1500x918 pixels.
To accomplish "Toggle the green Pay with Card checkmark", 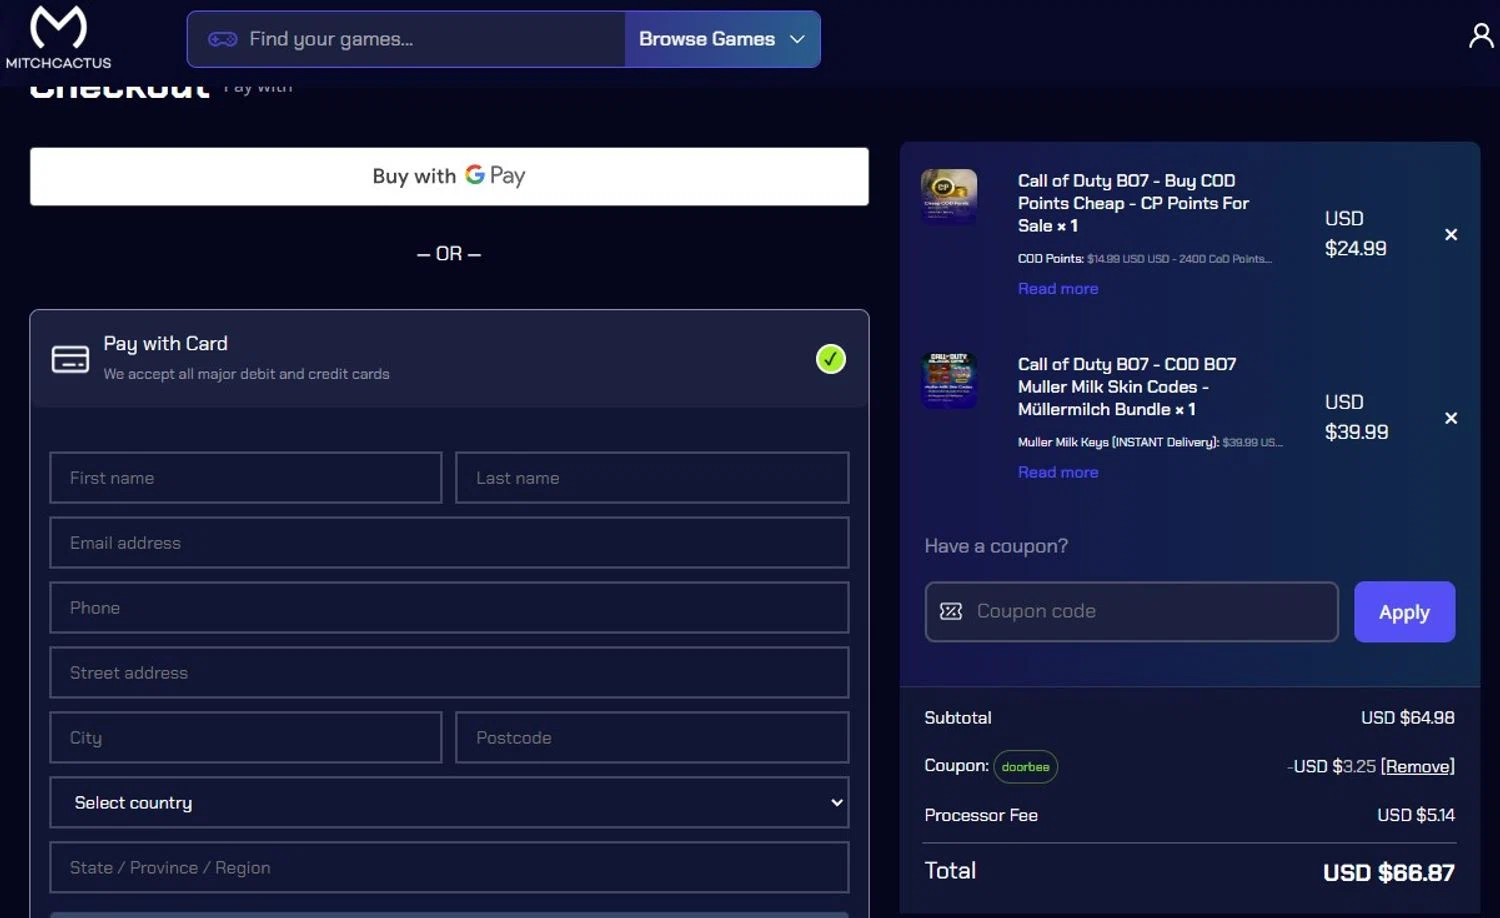I will [830, 359].
